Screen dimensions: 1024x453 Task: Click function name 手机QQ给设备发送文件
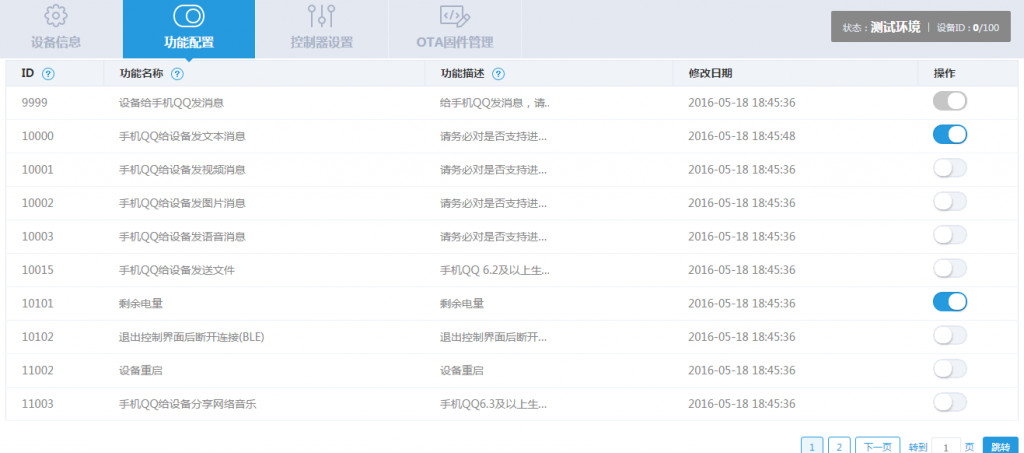[177, 270]
